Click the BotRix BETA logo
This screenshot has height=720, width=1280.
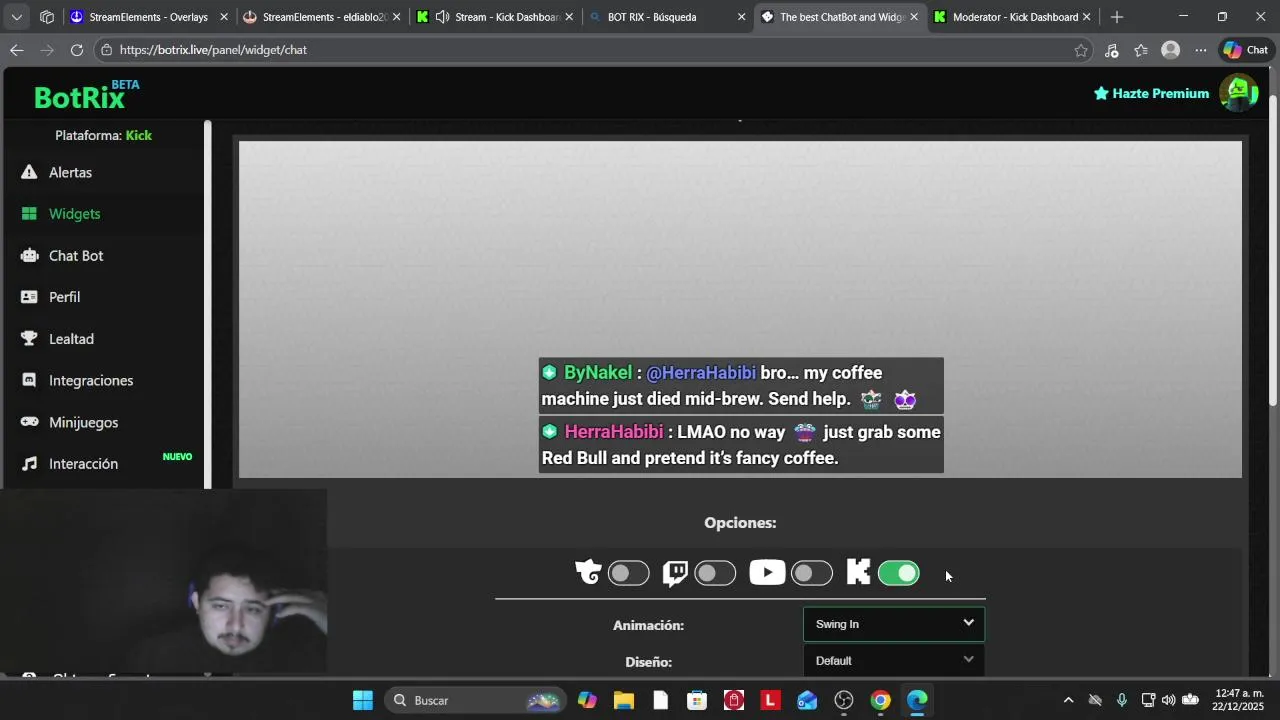point(86,94)
